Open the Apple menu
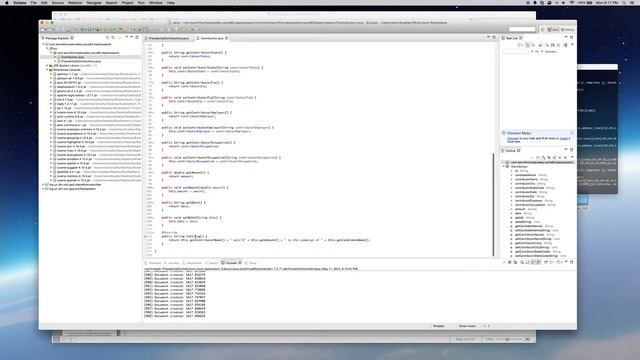The height and width of the screenshot is (360, 640). tap(7, 3)
